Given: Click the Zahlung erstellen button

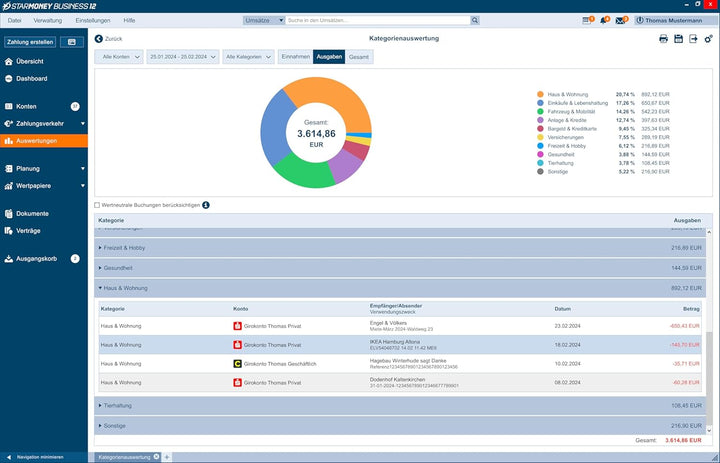Looking at the screenshot, I should click(x=30, y=42).
